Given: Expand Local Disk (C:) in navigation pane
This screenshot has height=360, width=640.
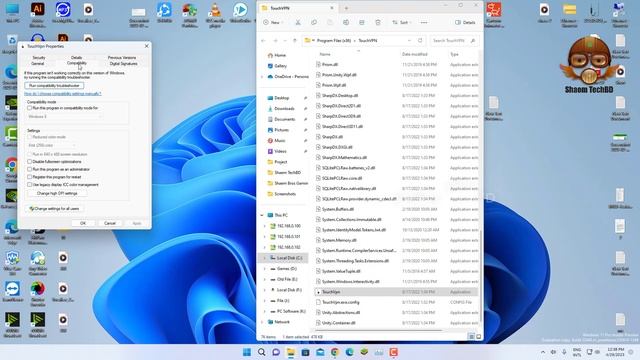Looking at the screenshot, I should (264, 258).
